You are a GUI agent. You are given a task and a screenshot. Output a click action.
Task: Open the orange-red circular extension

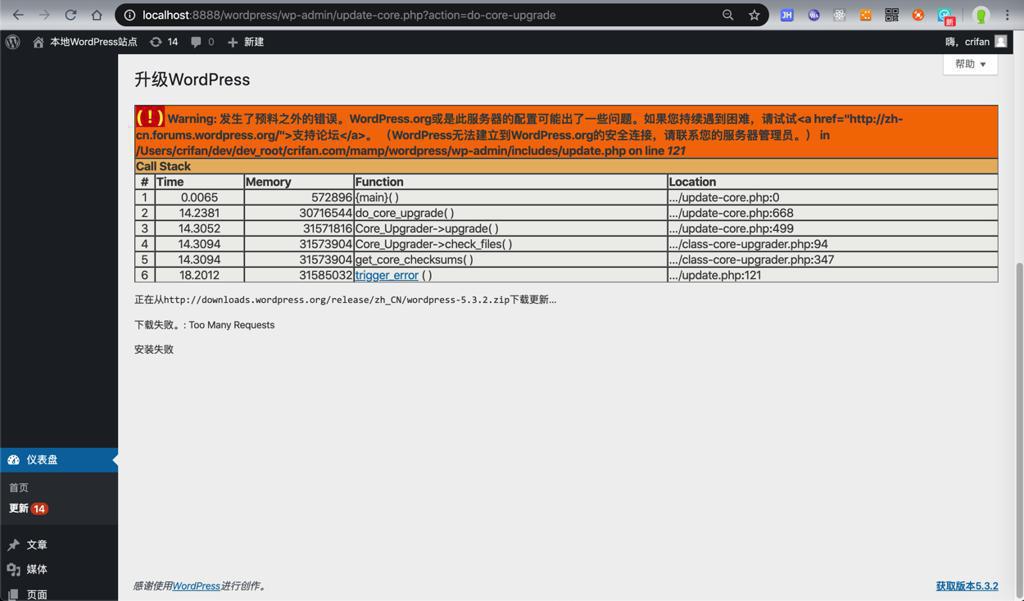918,15
